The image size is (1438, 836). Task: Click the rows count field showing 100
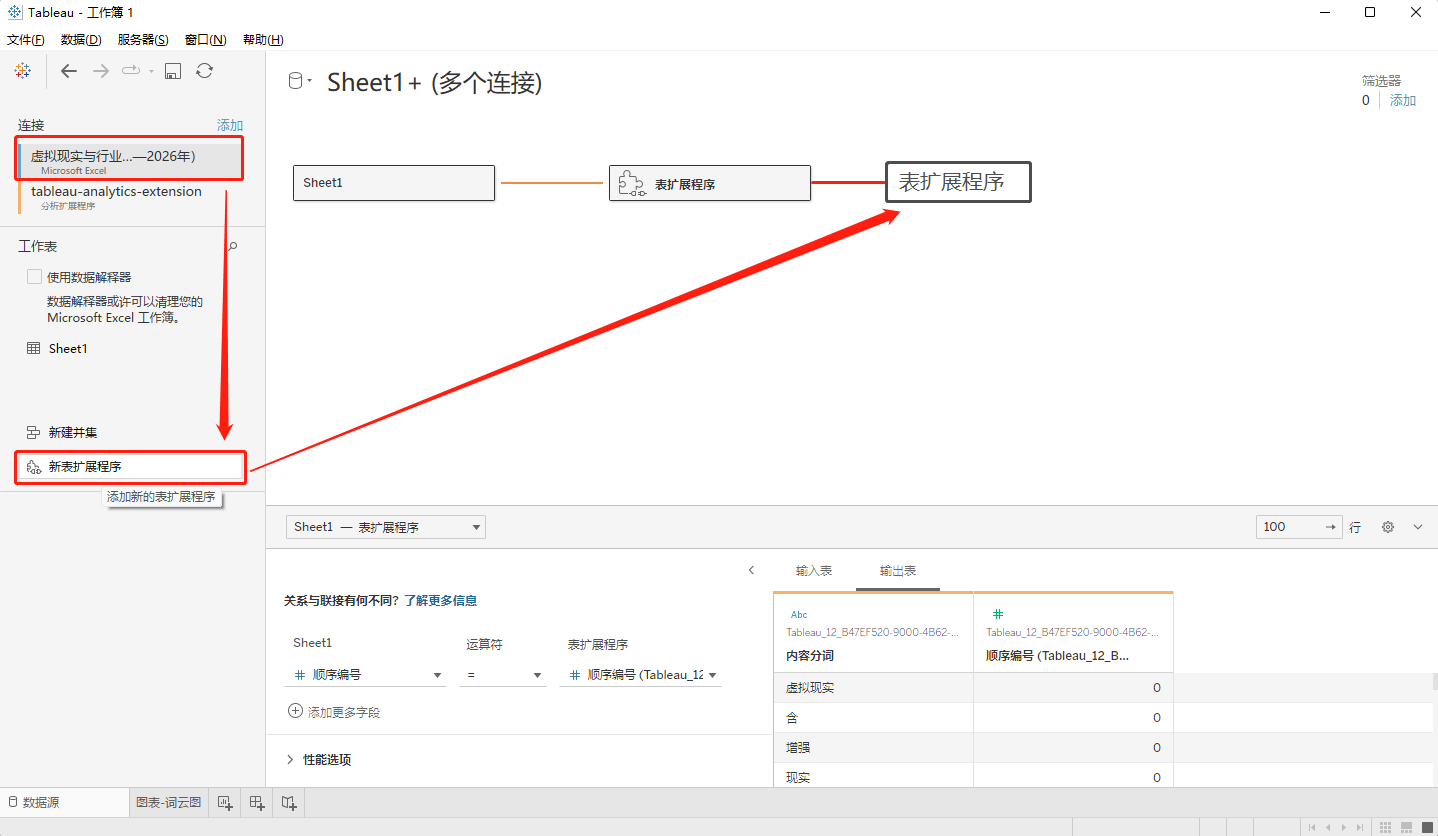1299,527
